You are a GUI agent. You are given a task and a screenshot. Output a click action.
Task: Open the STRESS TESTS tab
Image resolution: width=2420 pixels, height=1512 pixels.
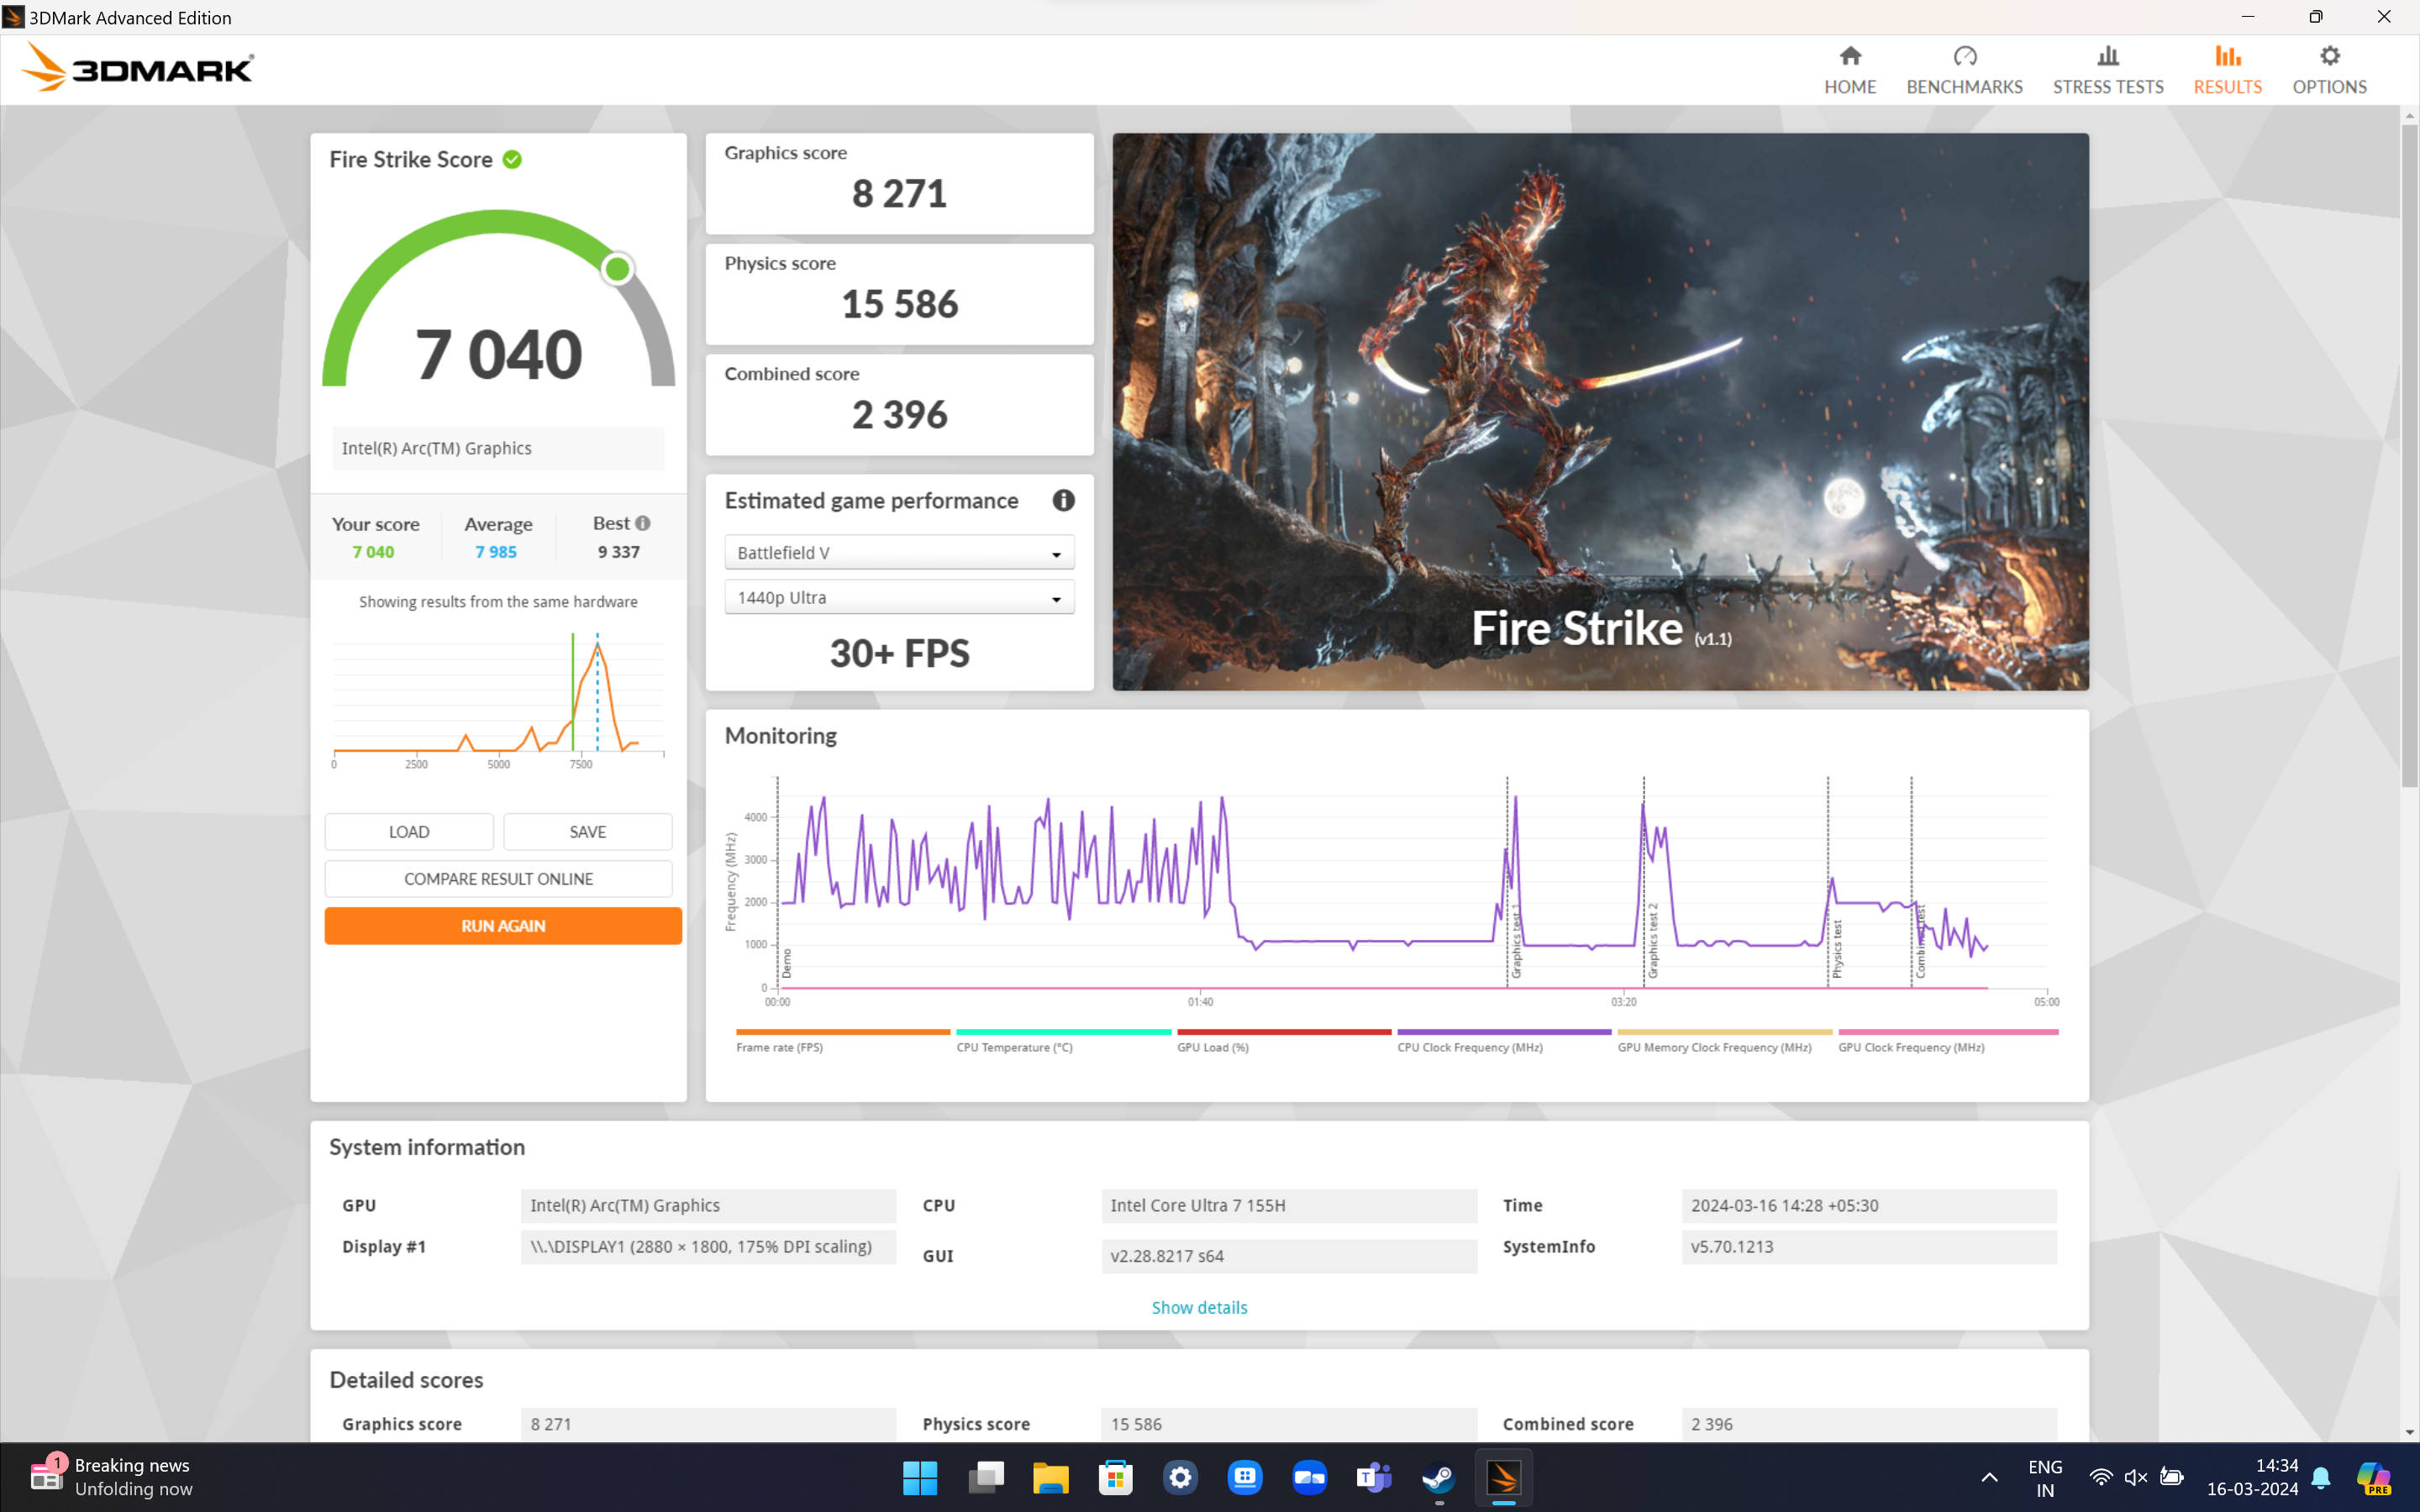coord(2108,70)
